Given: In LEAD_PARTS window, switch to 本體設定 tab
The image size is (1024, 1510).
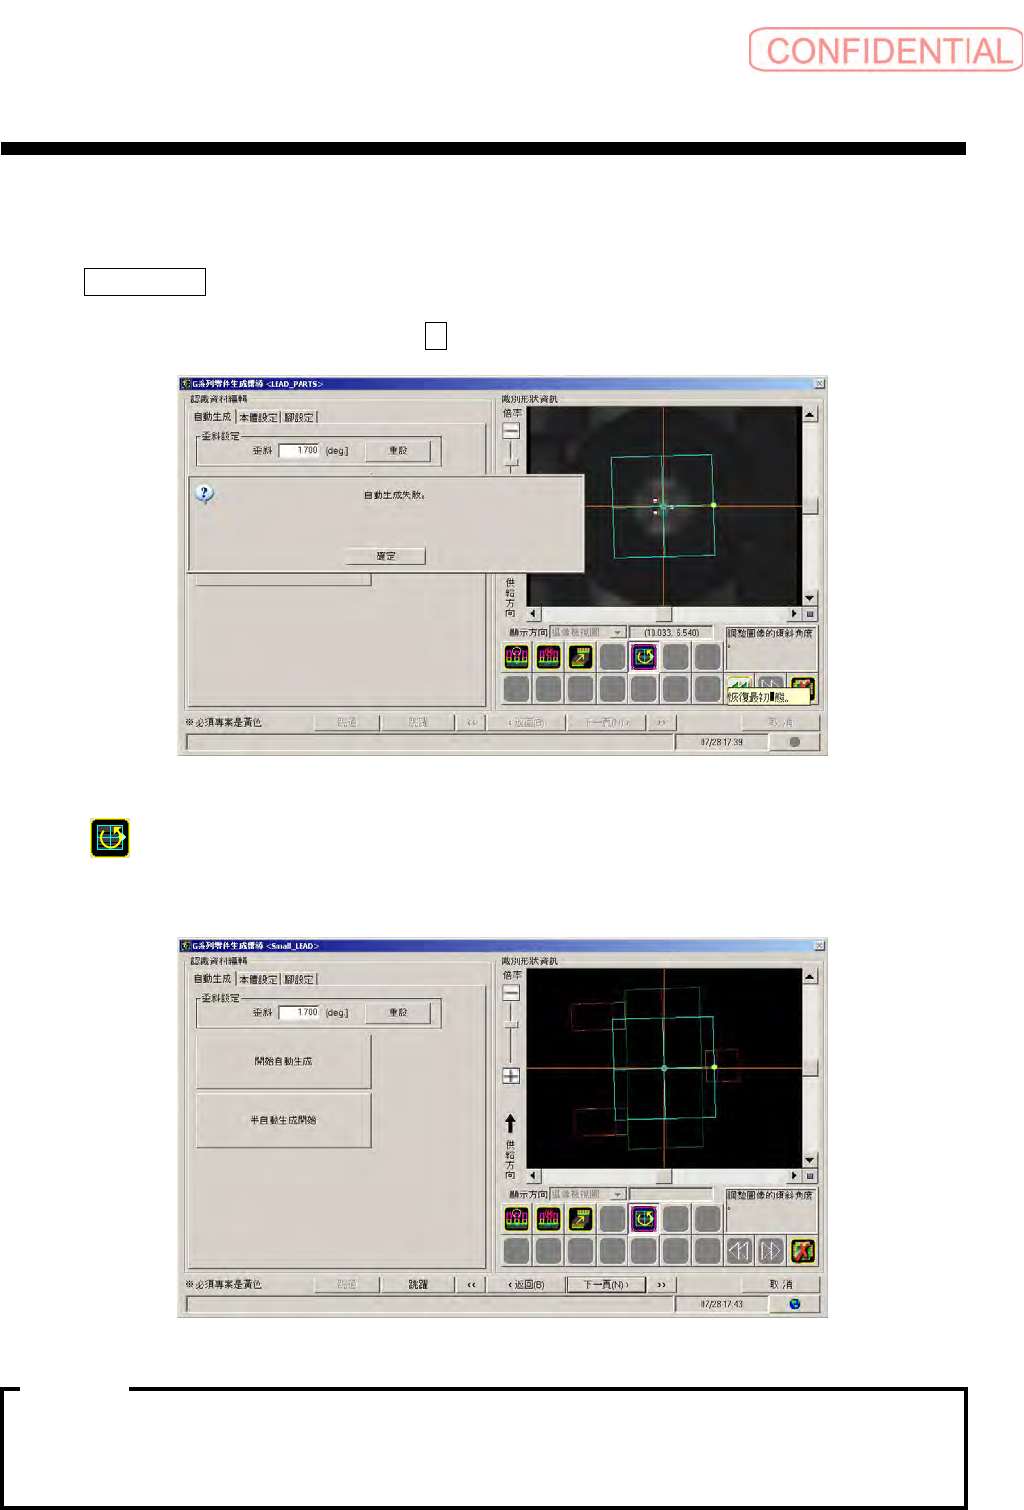Looking at the screenshot, I should coord(258,417).
